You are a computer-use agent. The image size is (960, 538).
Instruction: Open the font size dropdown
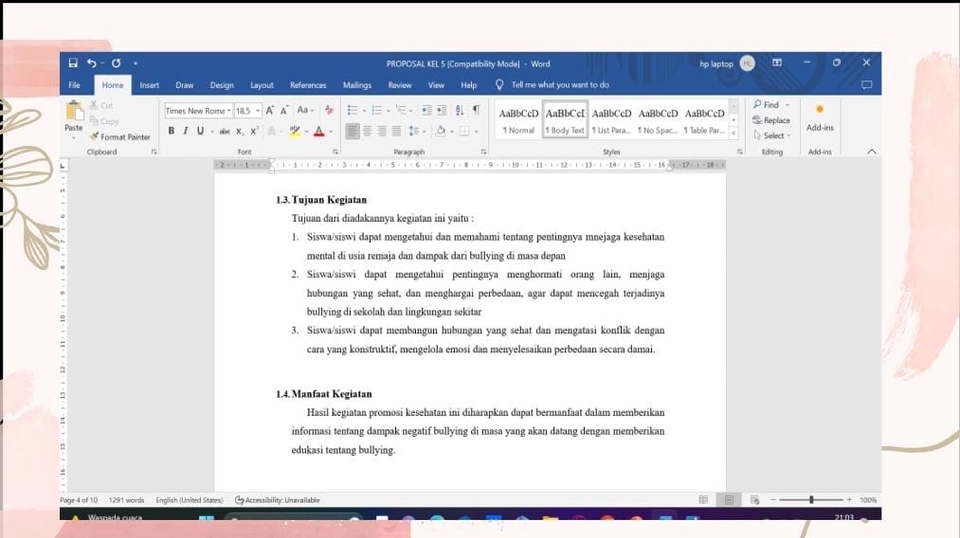tap(258, 111)
